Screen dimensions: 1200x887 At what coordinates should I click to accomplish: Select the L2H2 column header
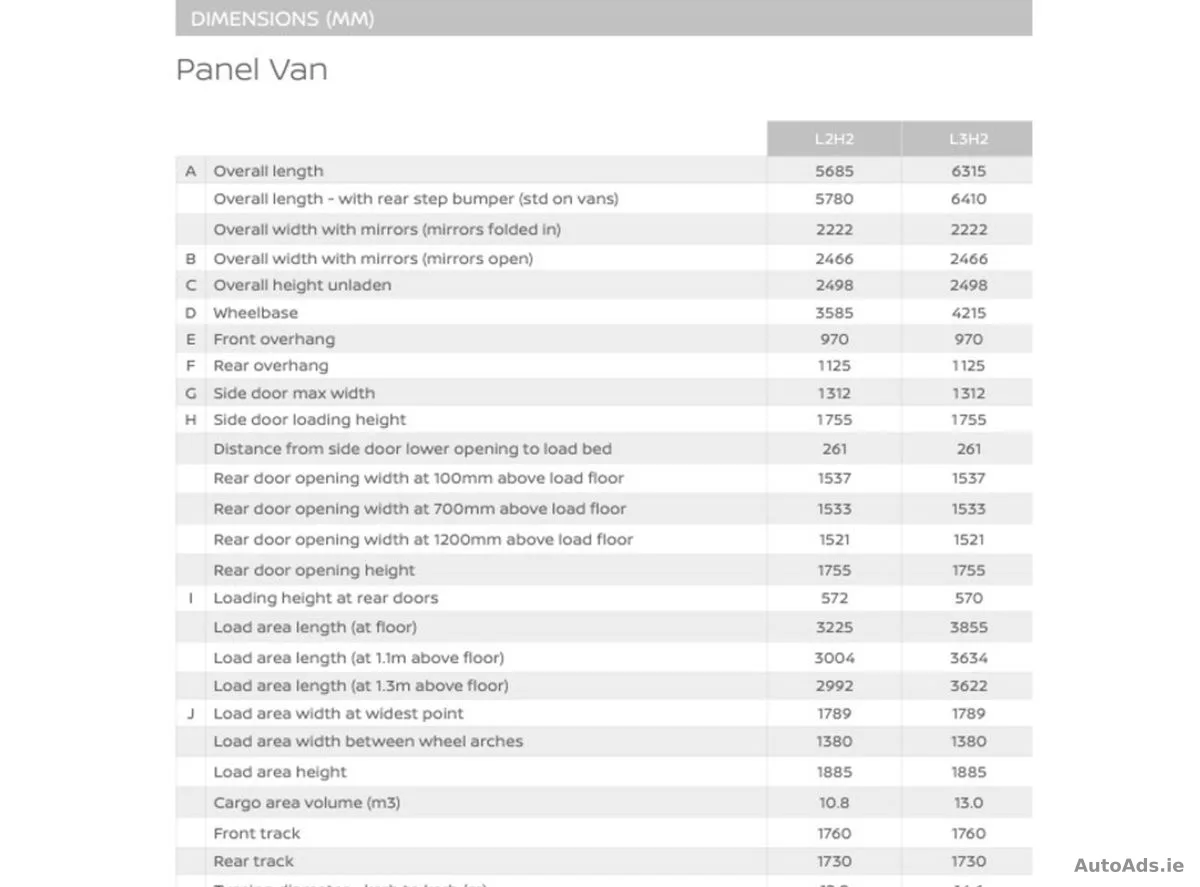click(834, 139)
